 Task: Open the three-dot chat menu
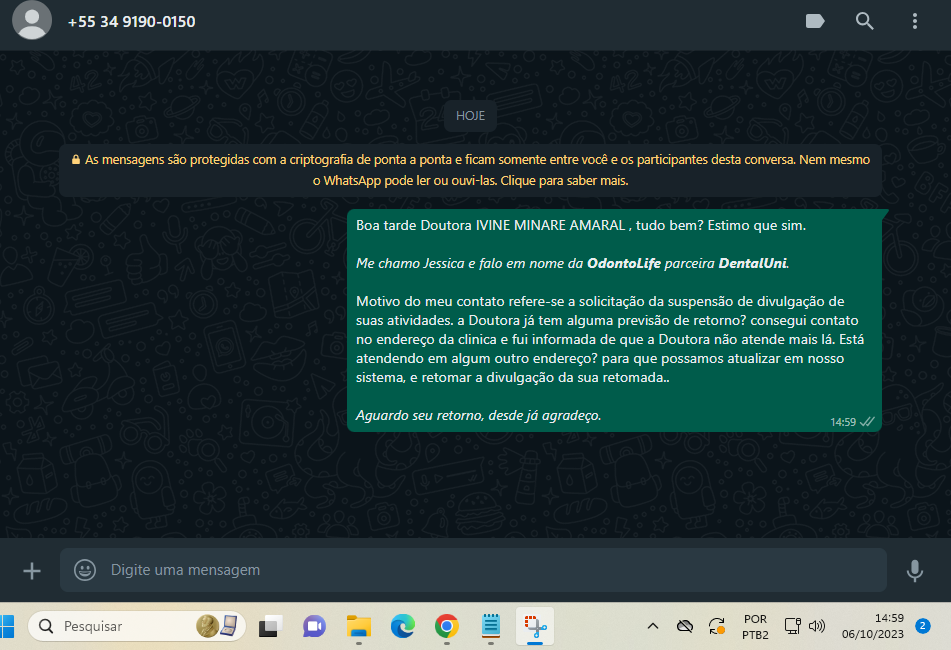coord(915,21)
